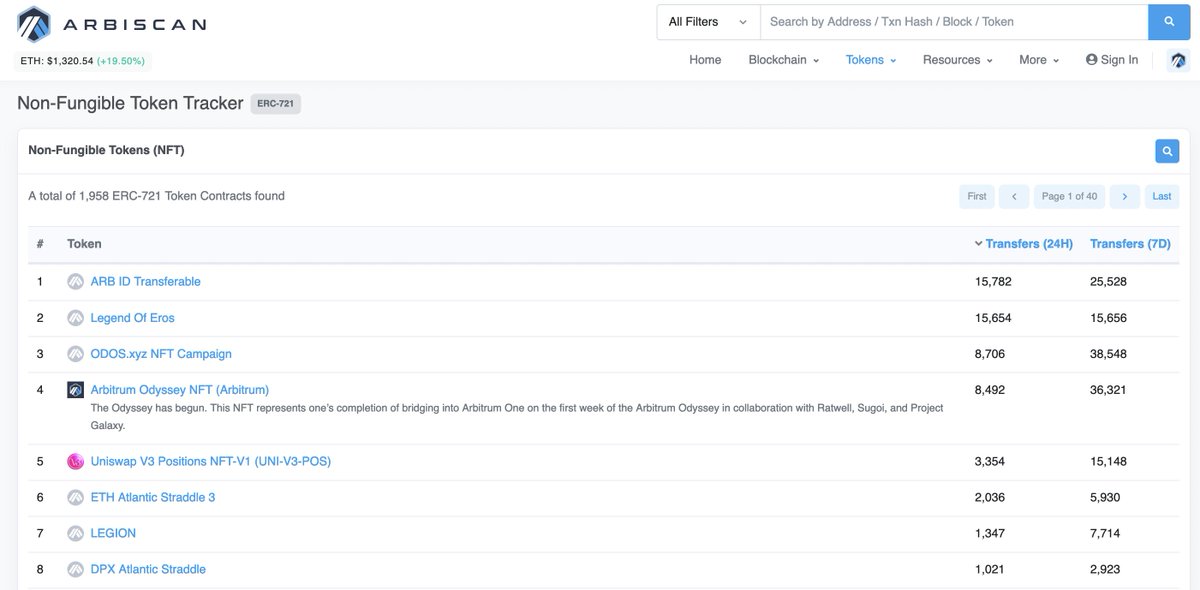Select the ETH Atlantic Straddle 3 icon
The width and height of the screenshot is (1200, 590).
75,498
